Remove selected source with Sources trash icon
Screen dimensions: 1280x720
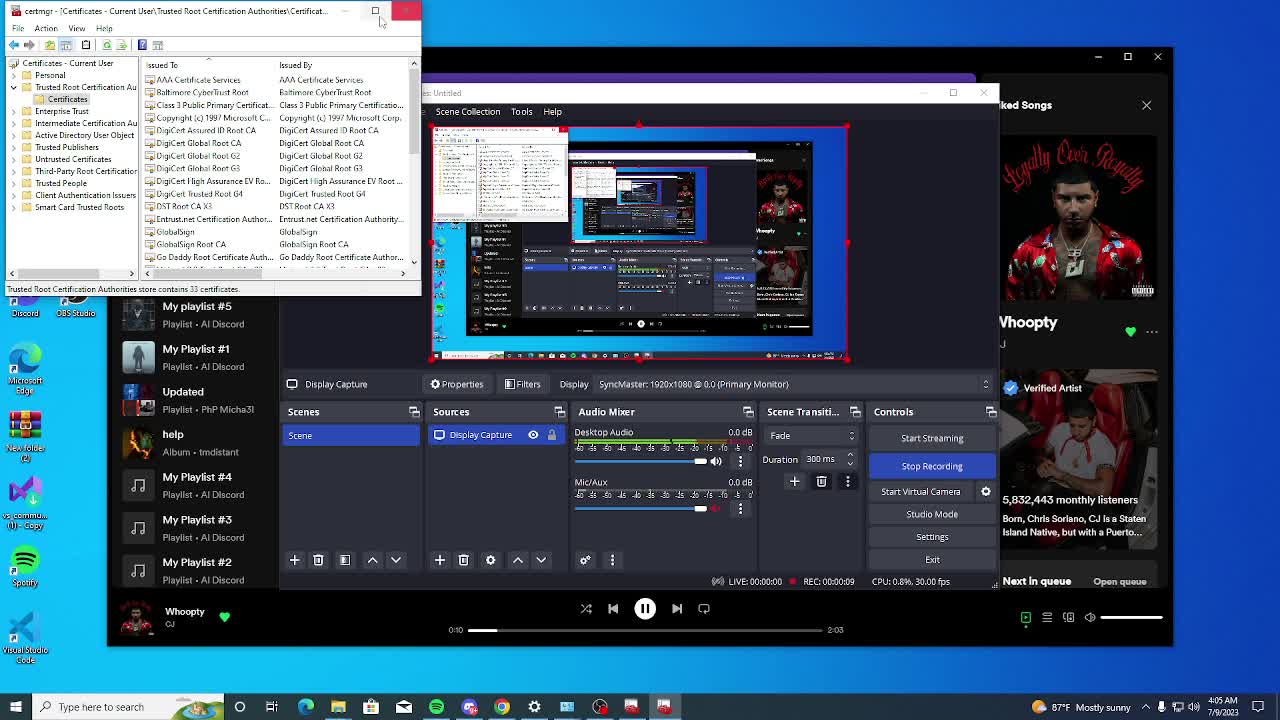[x=463, y=560]
